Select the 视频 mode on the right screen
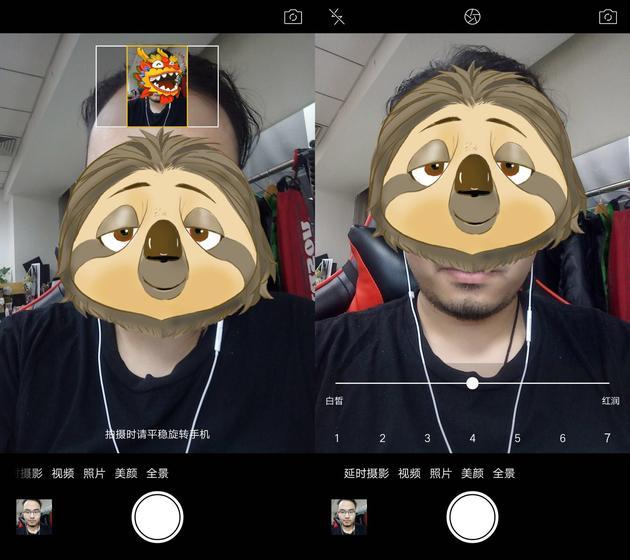This screenshot has height=560, width=630. [409, 473]
